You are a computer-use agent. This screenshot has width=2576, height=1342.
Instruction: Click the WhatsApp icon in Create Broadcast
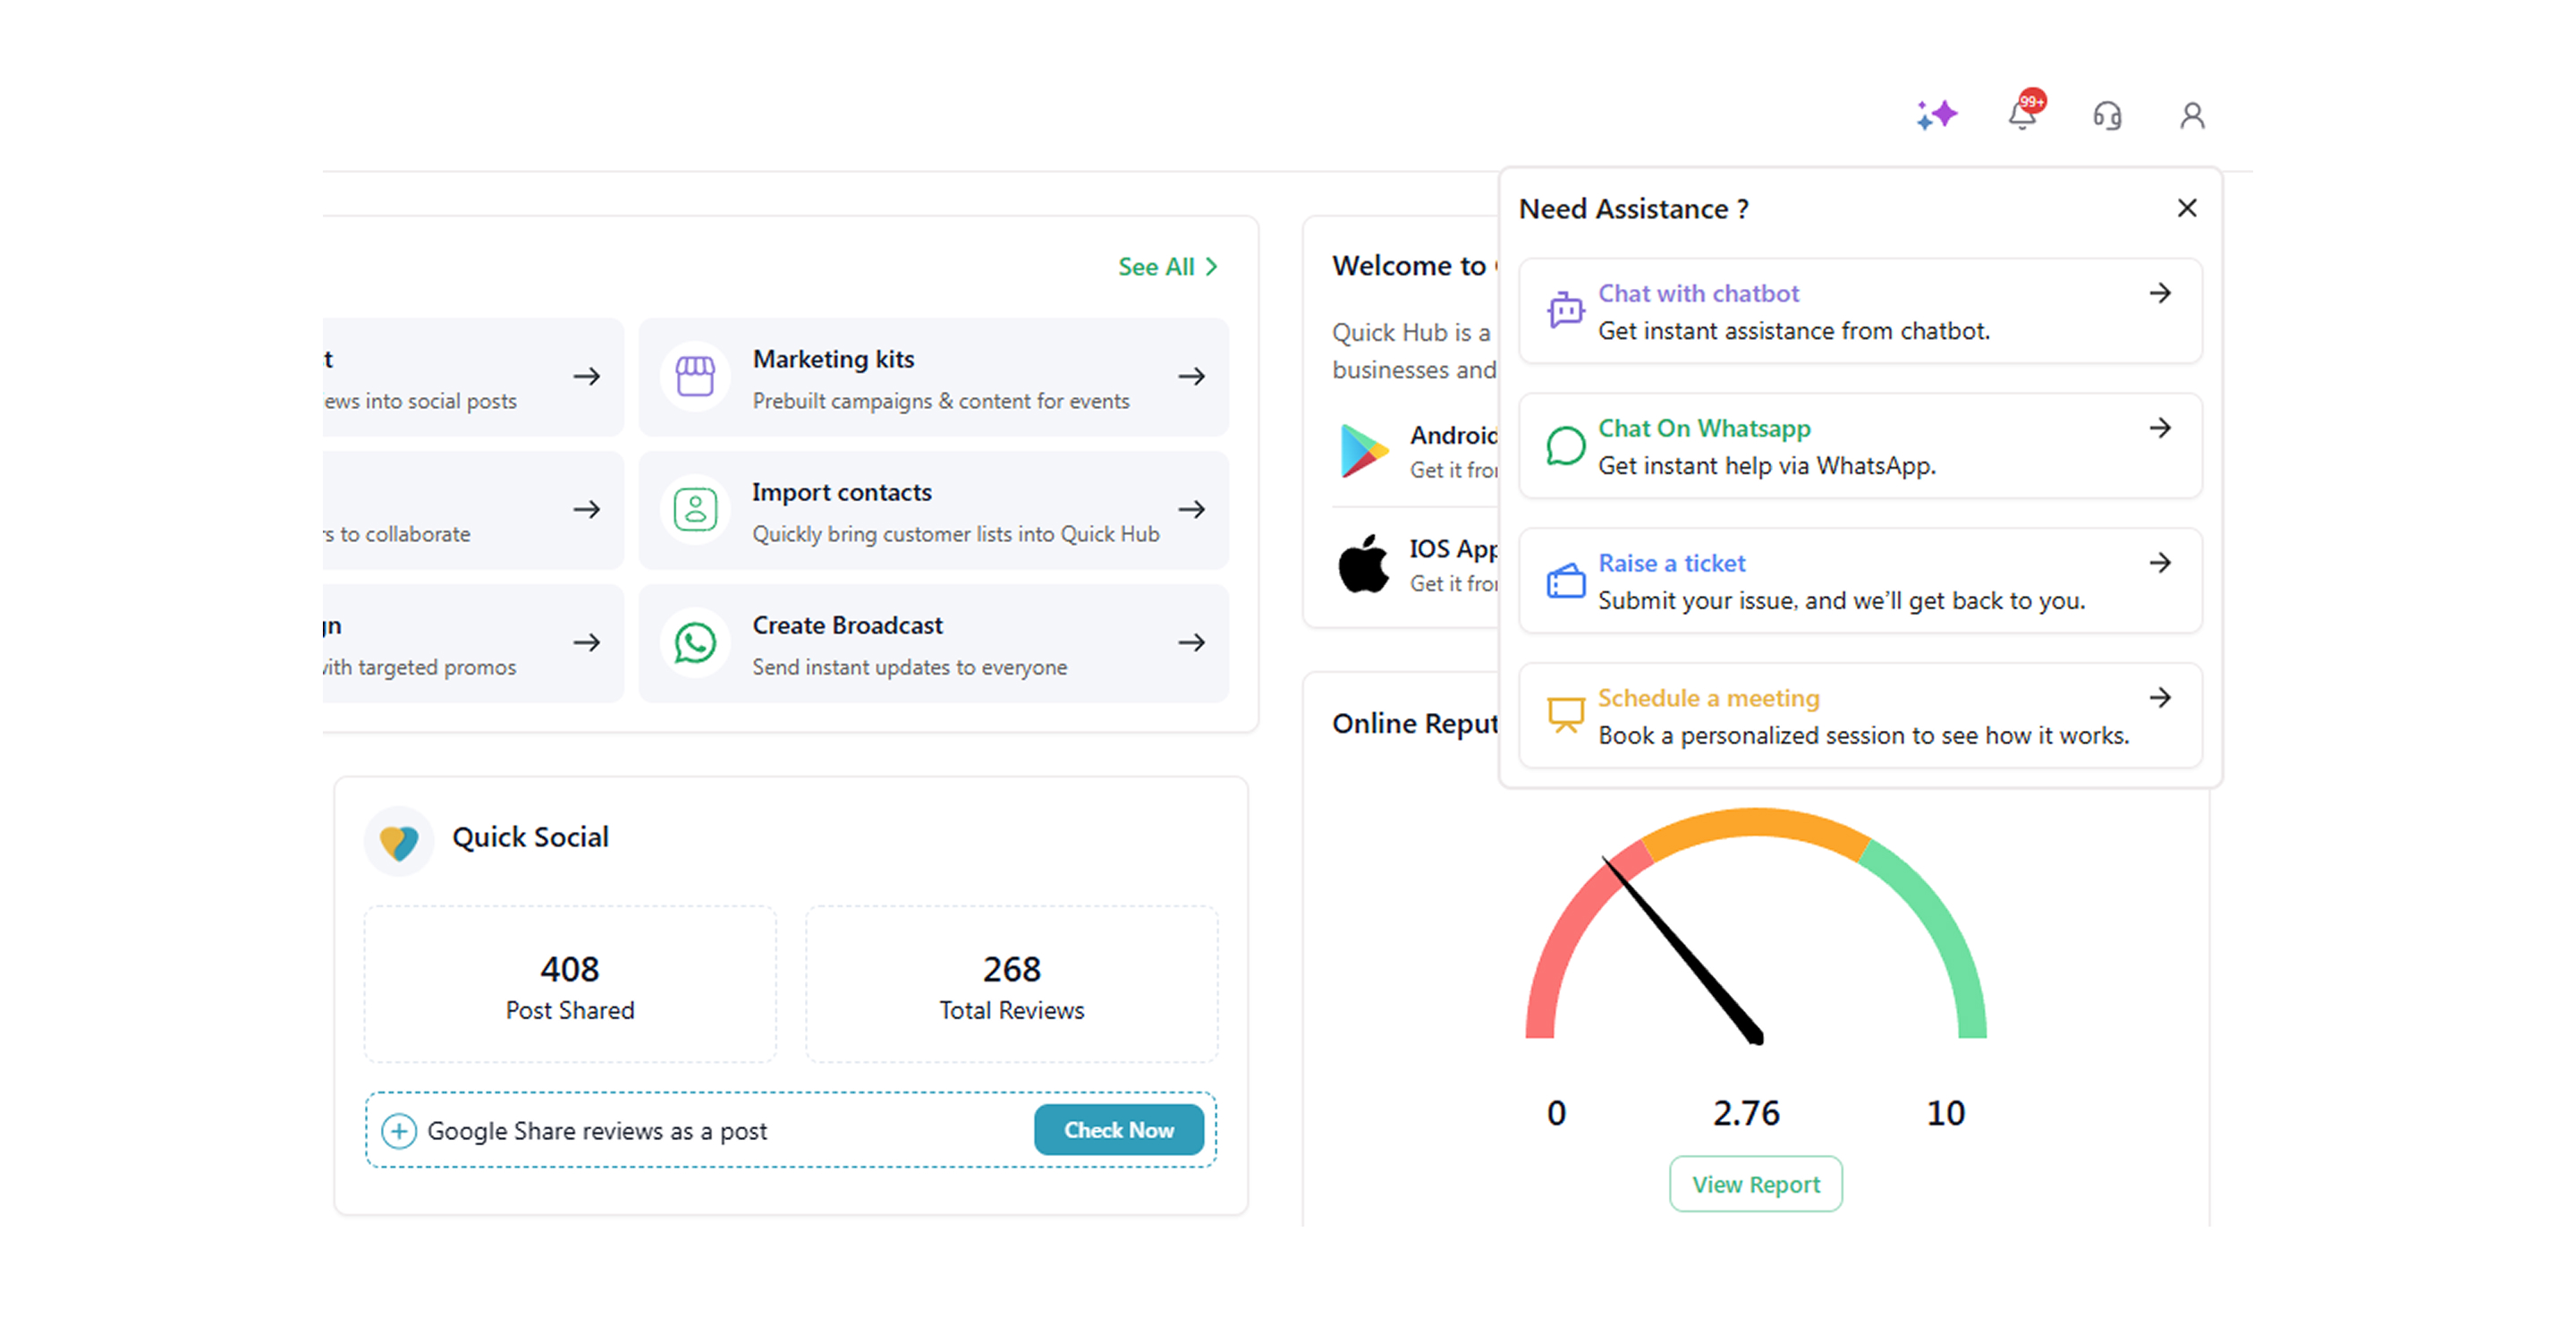point(695,643)
